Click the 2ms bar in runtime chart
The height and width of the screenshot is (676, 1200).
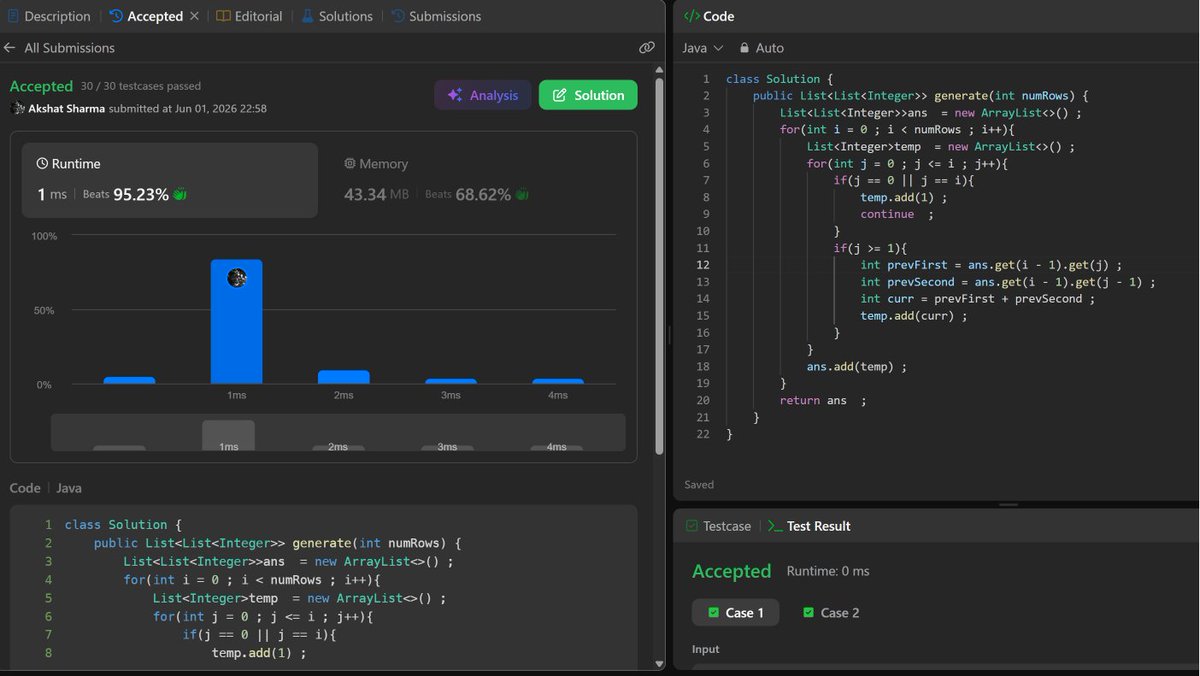[x=344, y=377]
